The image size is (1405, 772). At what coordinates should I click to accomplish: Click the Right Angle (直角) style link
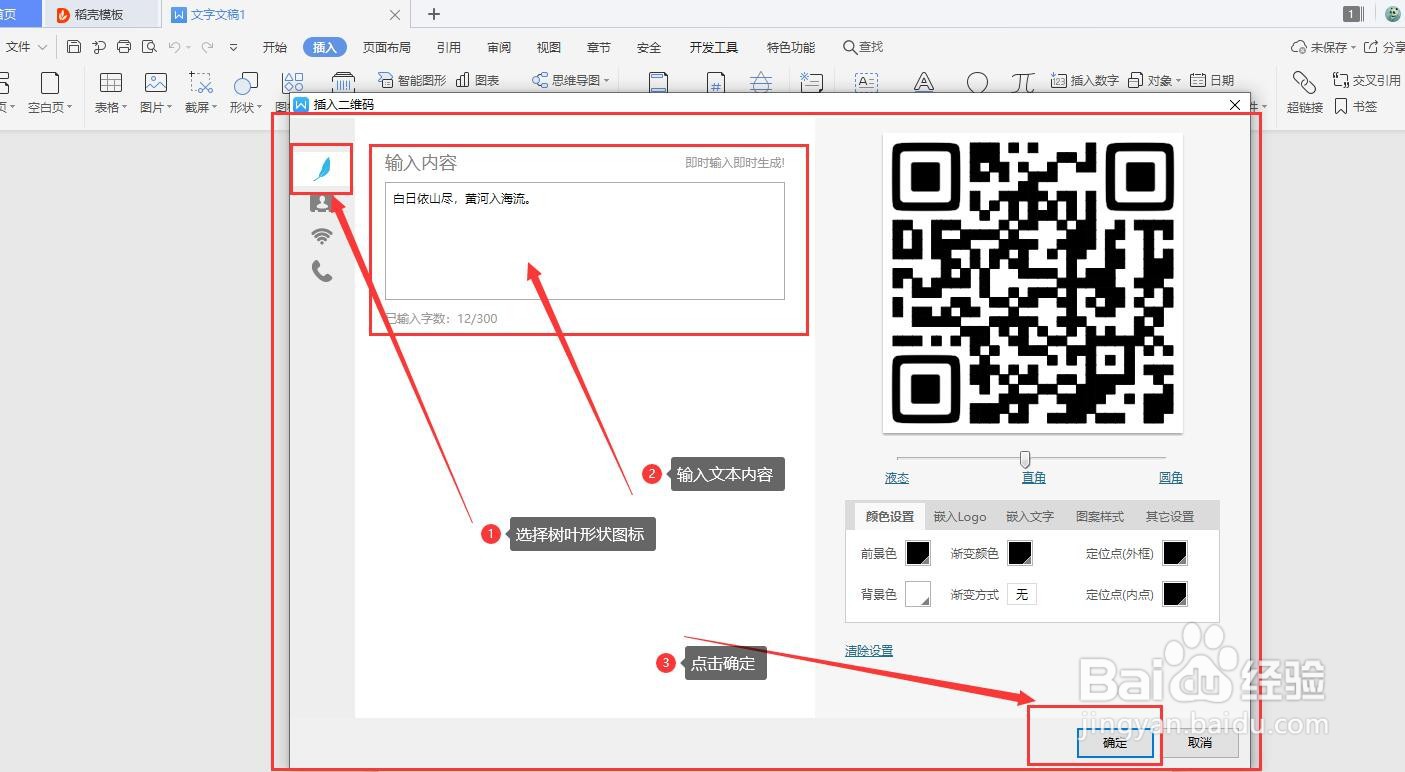point(1034,478)
